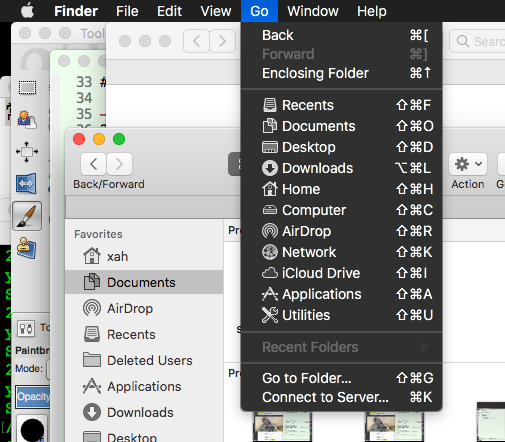
Task: Open Applications in Finder sidebar
Action: point(144,386)
